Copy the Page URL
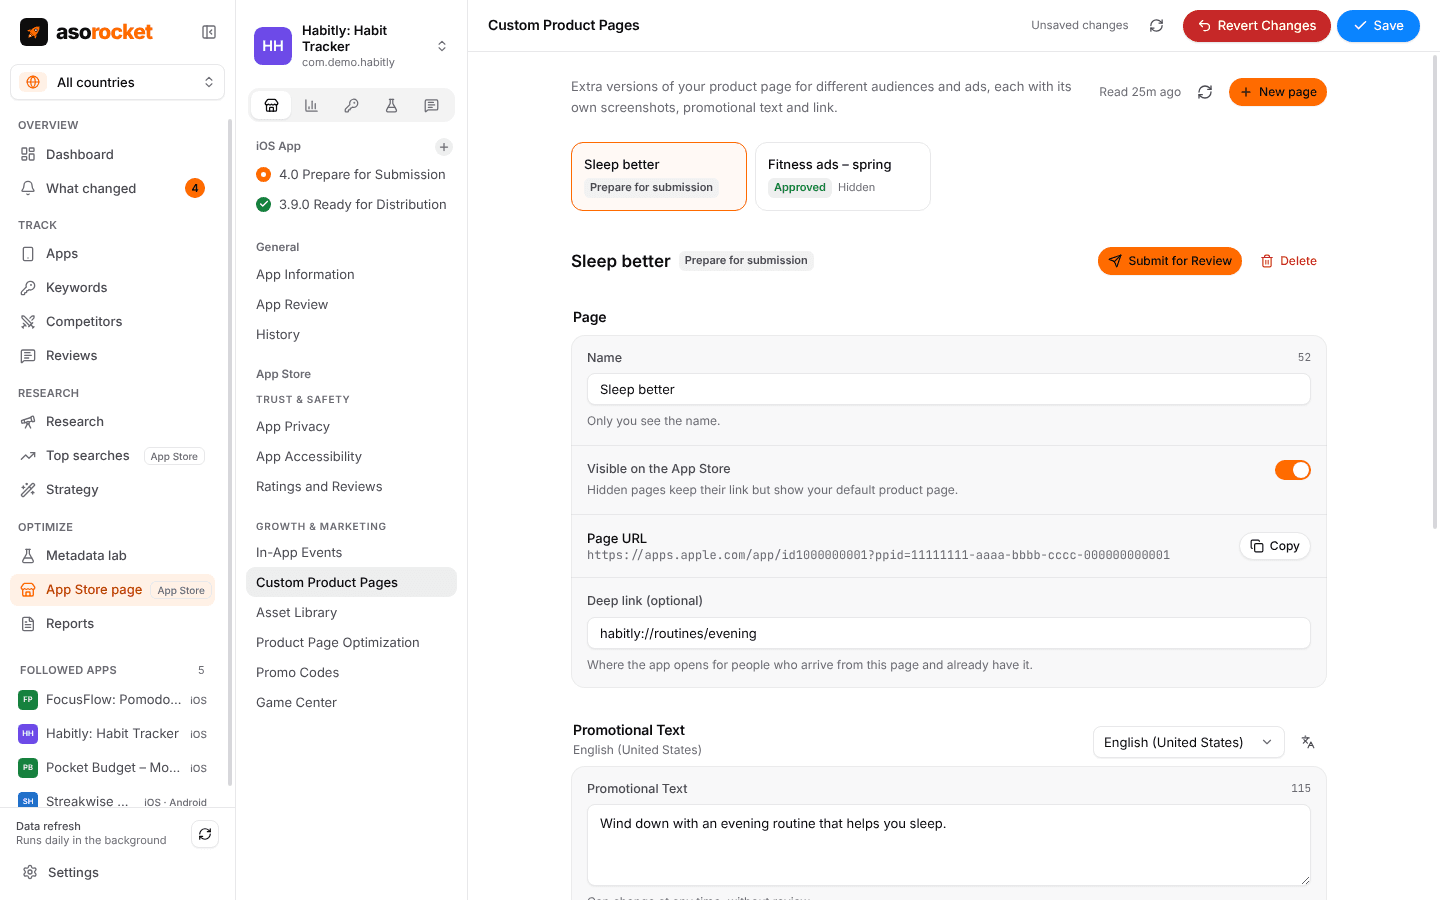This screenshot has width=1440, height=900. point(1275,546)
